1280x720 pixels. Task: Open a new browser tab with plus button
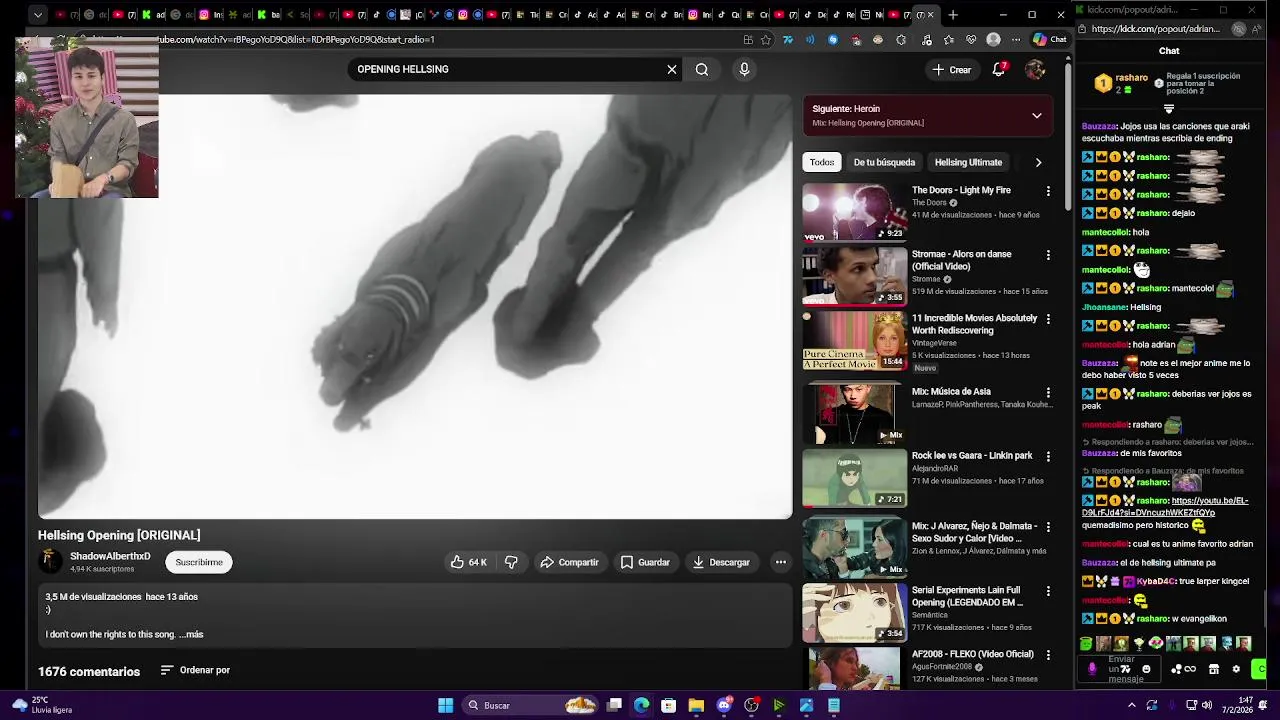tap(953, 15)
